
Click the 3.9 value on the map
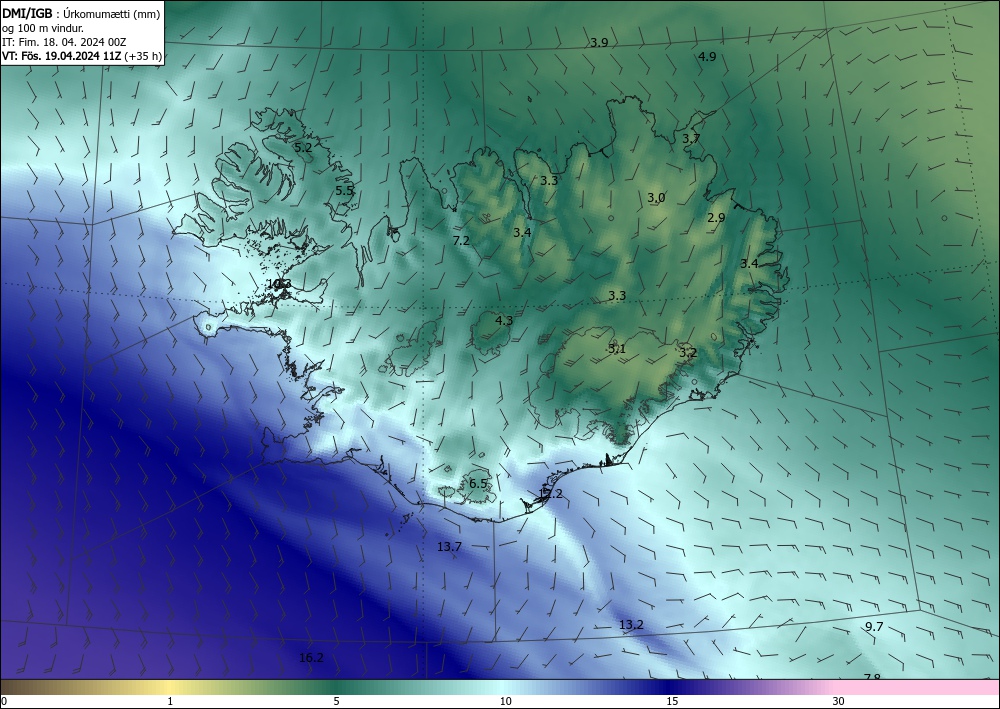pyautogui.click(x=599, y=43)
